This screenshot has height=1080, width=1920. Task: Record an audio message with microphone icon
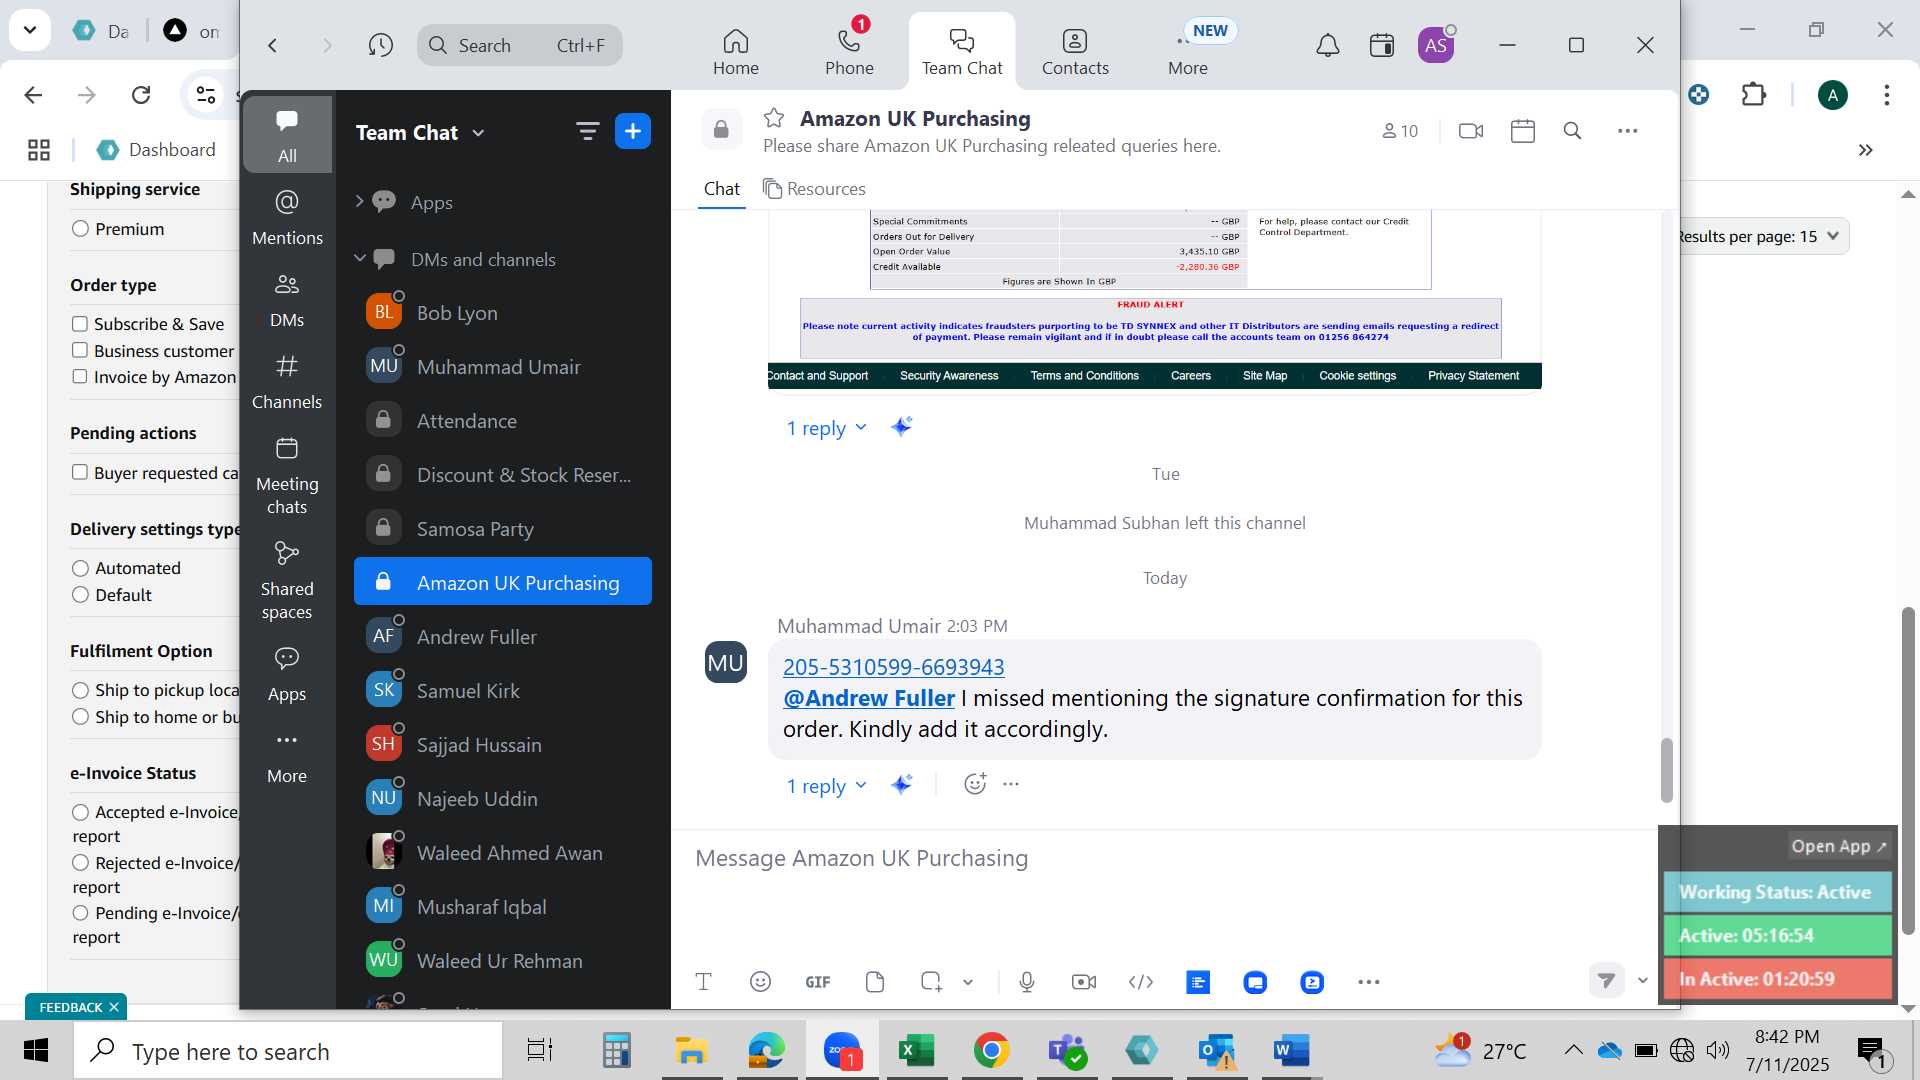coord(1027,982)
